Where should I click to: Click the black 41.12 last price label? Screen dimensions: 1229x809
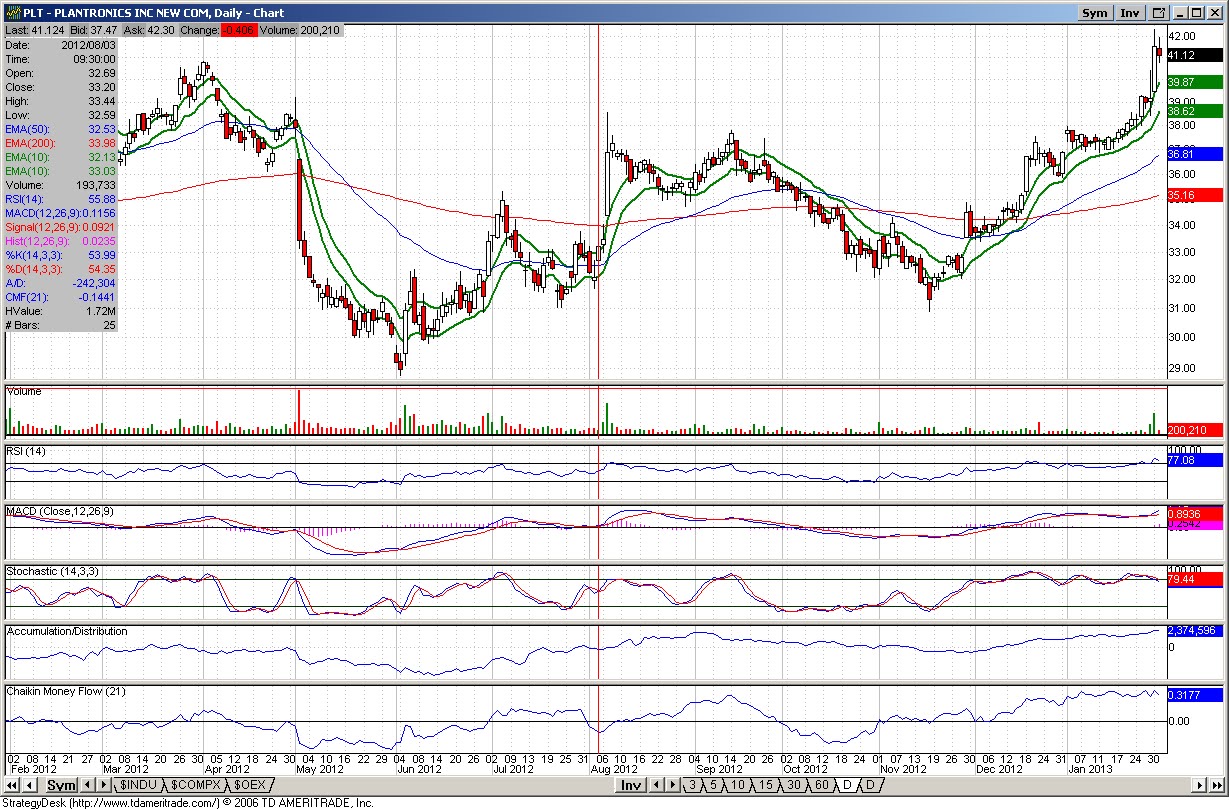[1194, 55]
